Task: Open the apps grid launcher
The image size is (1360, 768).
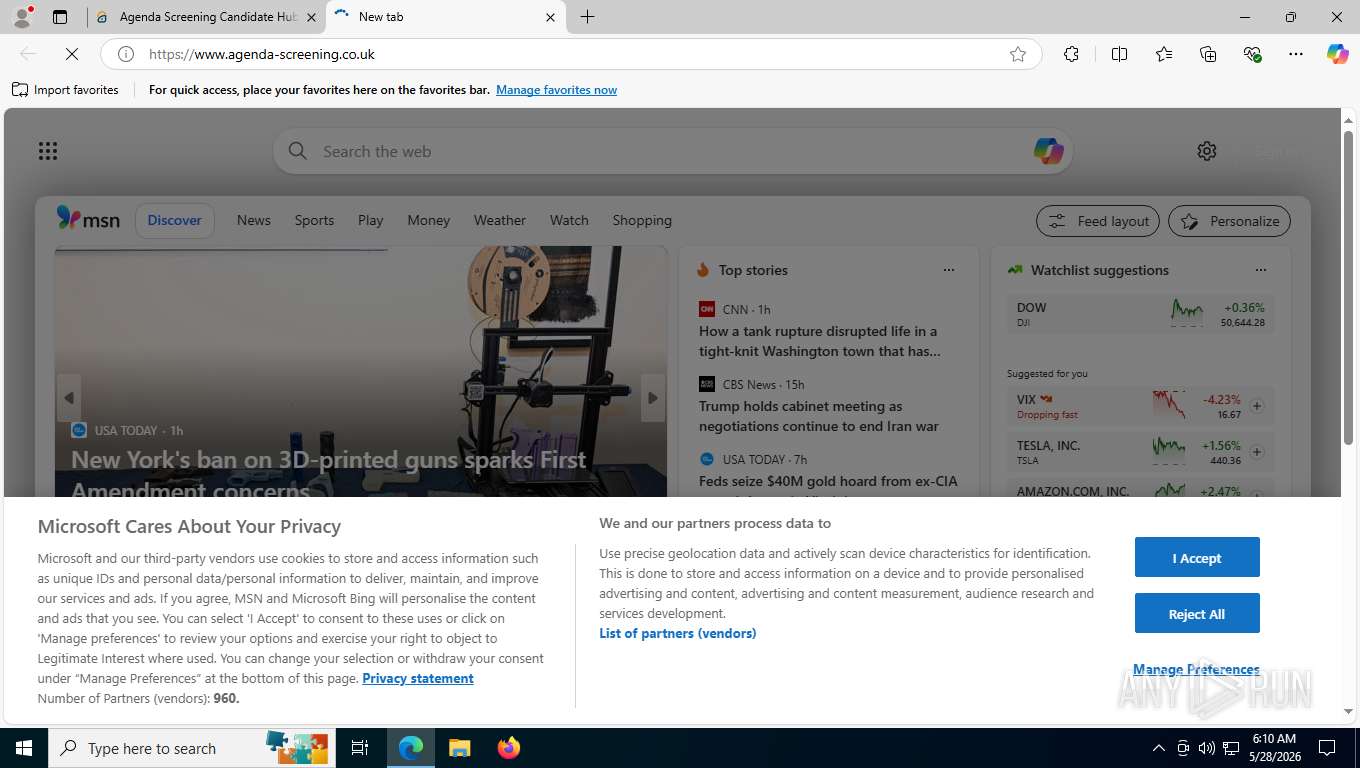Action: pyautogui.click(x=48, y=151)
